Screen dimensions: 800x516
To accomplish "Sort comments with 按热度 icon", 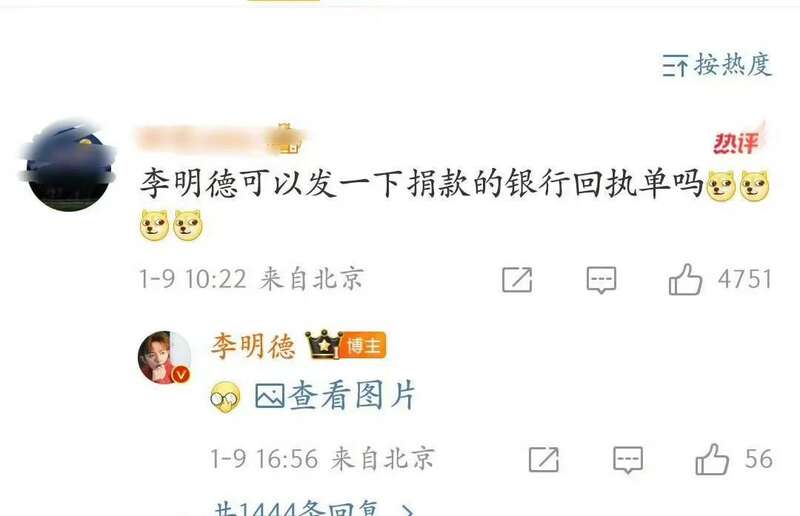I will point(675,65).
